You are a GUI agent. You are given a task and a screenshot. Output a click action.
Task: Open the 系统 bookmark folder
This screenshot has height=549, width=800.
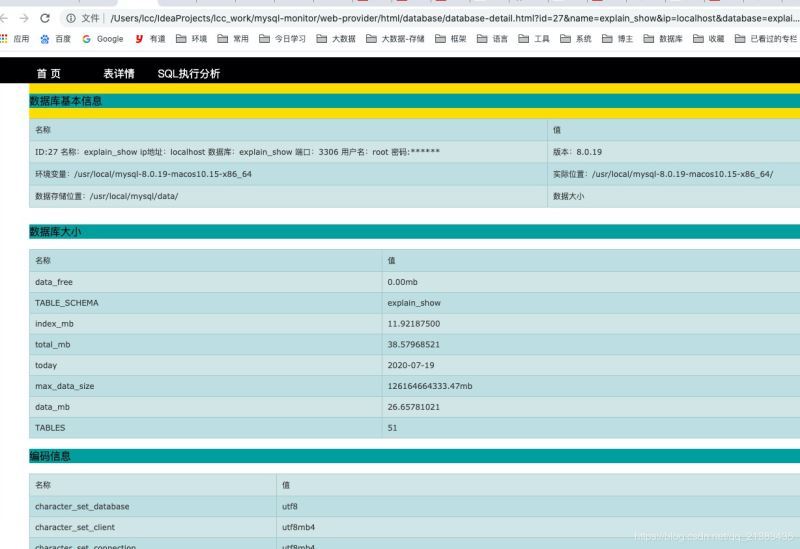pos(576,39)
